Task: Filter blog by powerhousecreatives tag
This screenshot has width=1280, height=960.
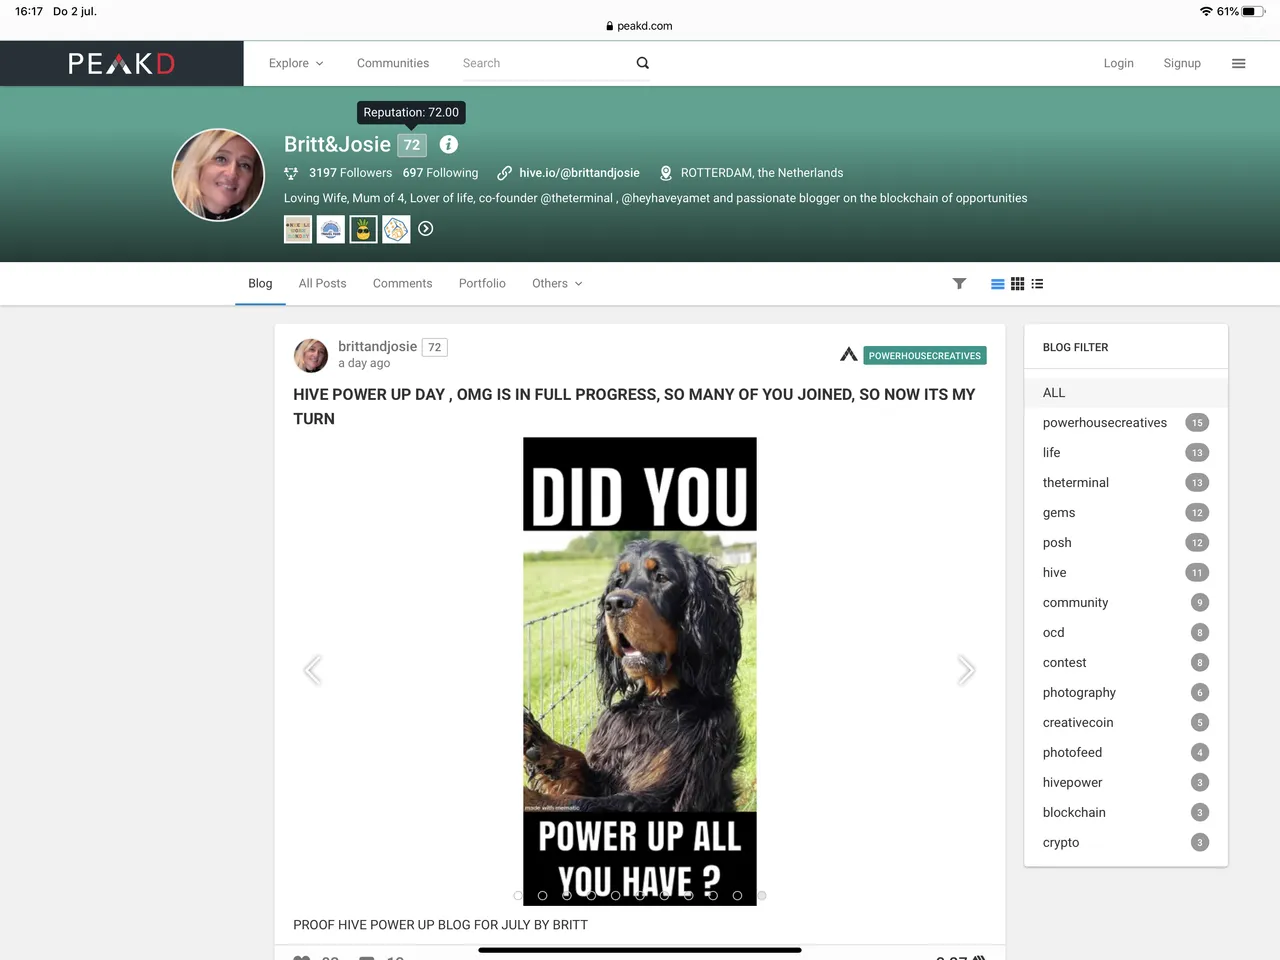Action: coord(1126,423)
